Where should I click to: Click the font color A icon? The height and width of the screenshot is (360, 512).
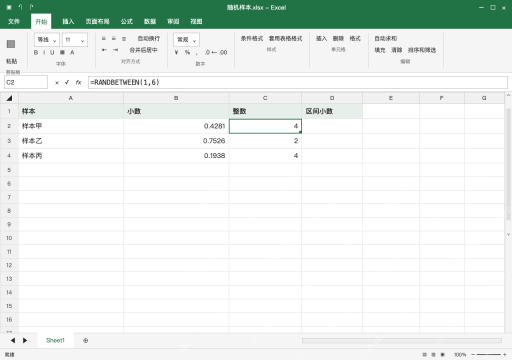coord(72,52)
